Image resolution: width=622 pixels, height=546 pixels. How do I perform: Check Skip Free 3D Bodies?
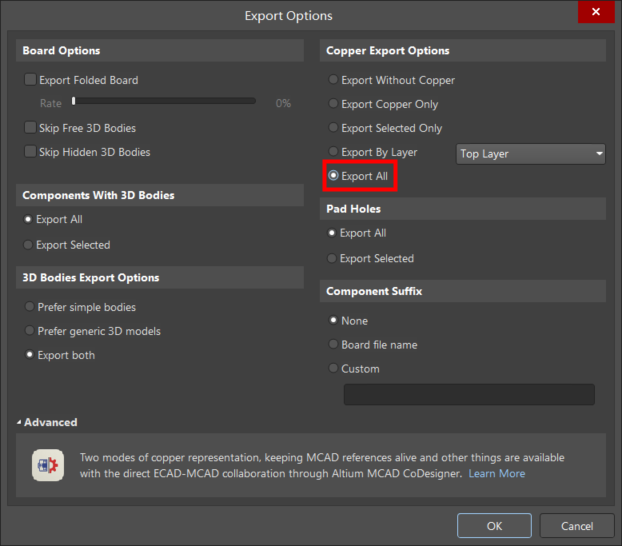(30, 128)
